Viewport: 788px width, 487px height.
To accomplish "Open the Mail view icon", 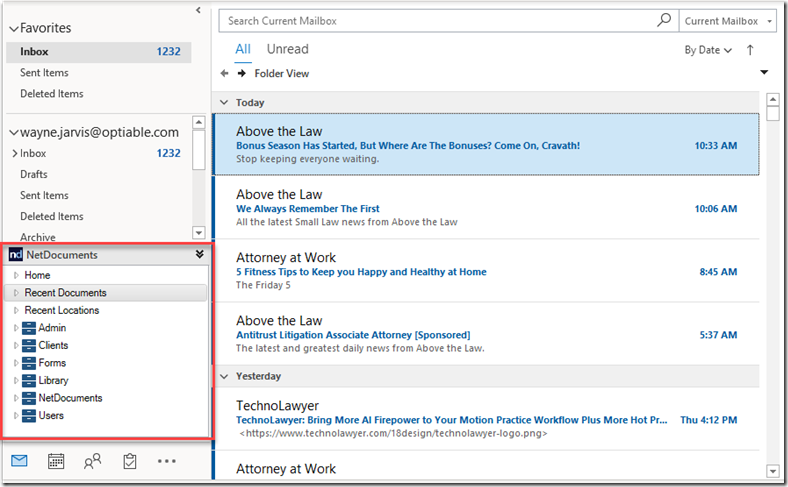I will coord(19,460).
